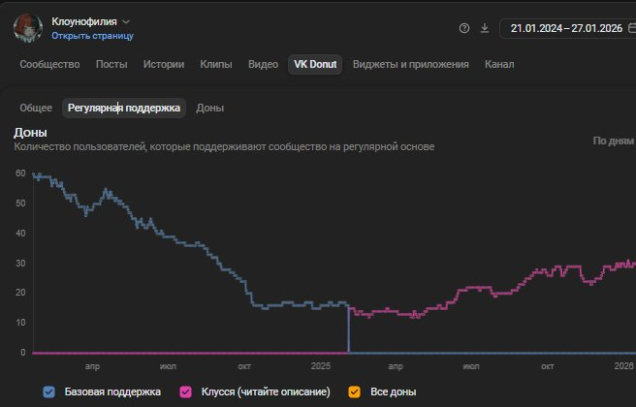Open the Доны sub-tab beside Регулярная поддержка

pos(210,108)
